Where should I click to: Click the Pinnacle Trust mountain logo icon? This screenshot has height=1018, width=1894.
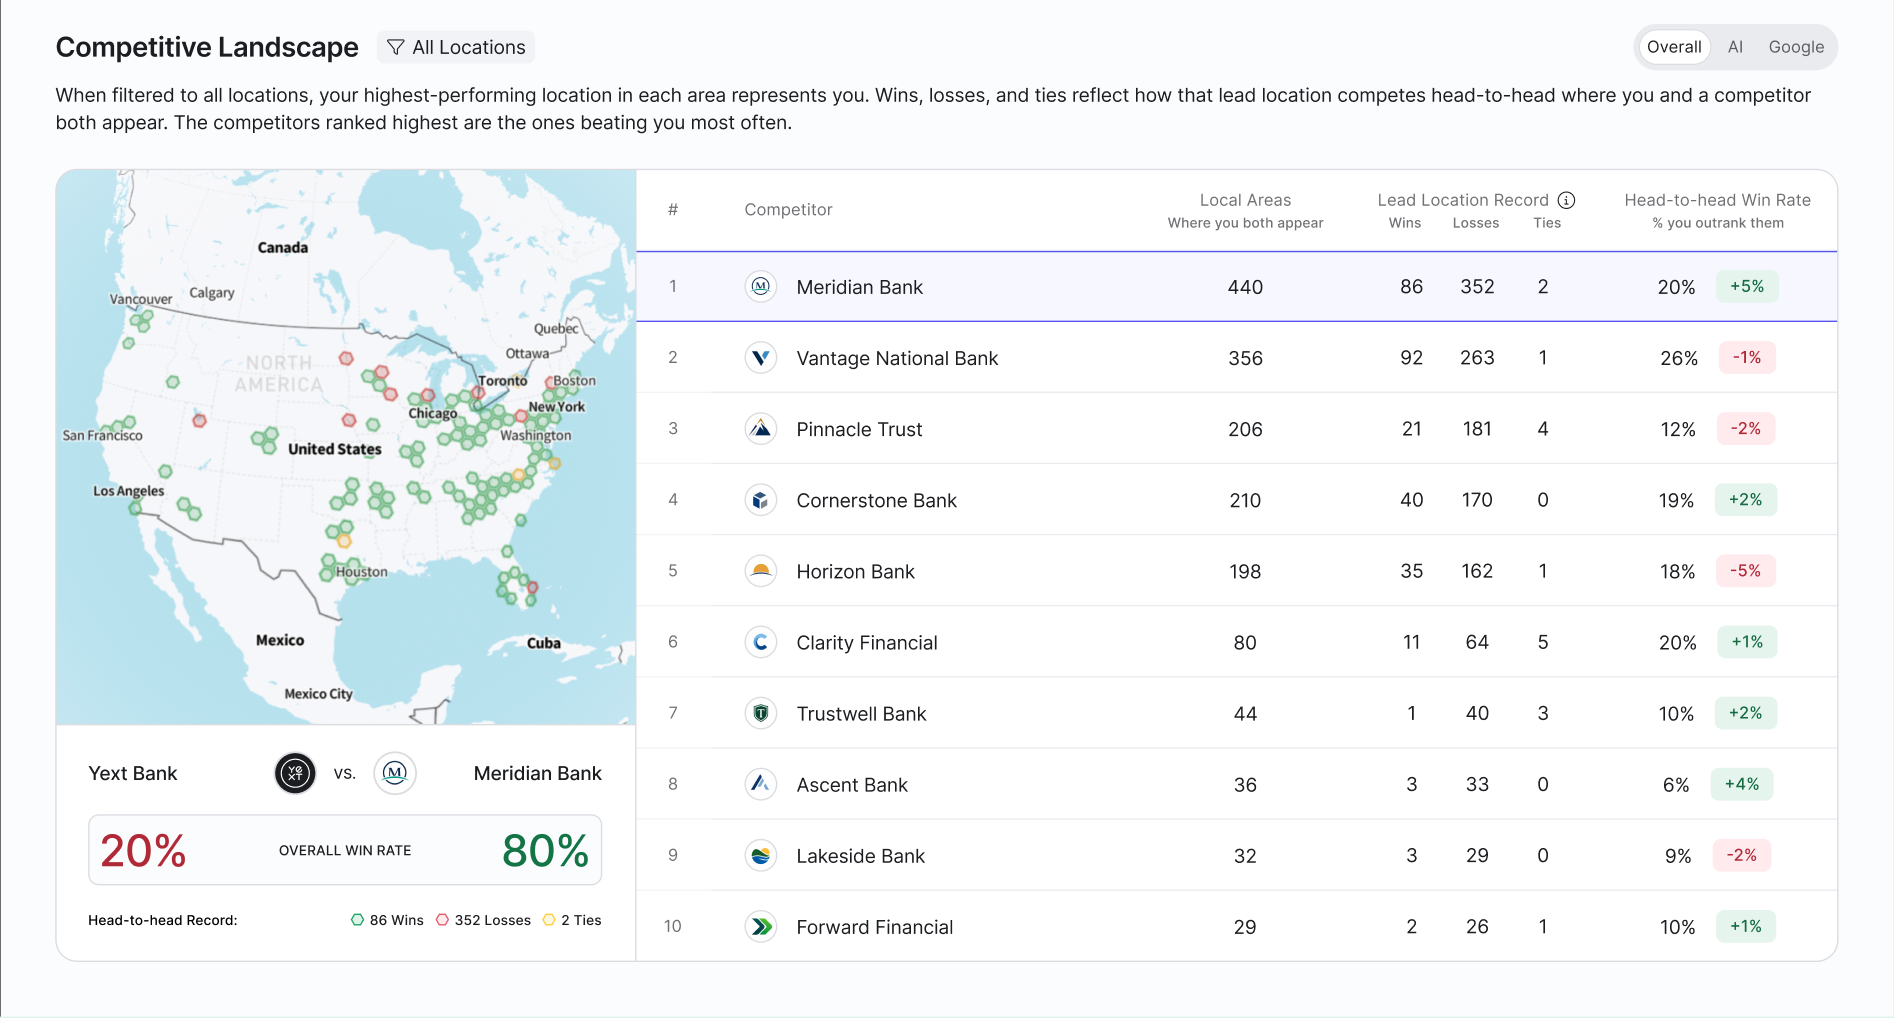pos(761,429)
